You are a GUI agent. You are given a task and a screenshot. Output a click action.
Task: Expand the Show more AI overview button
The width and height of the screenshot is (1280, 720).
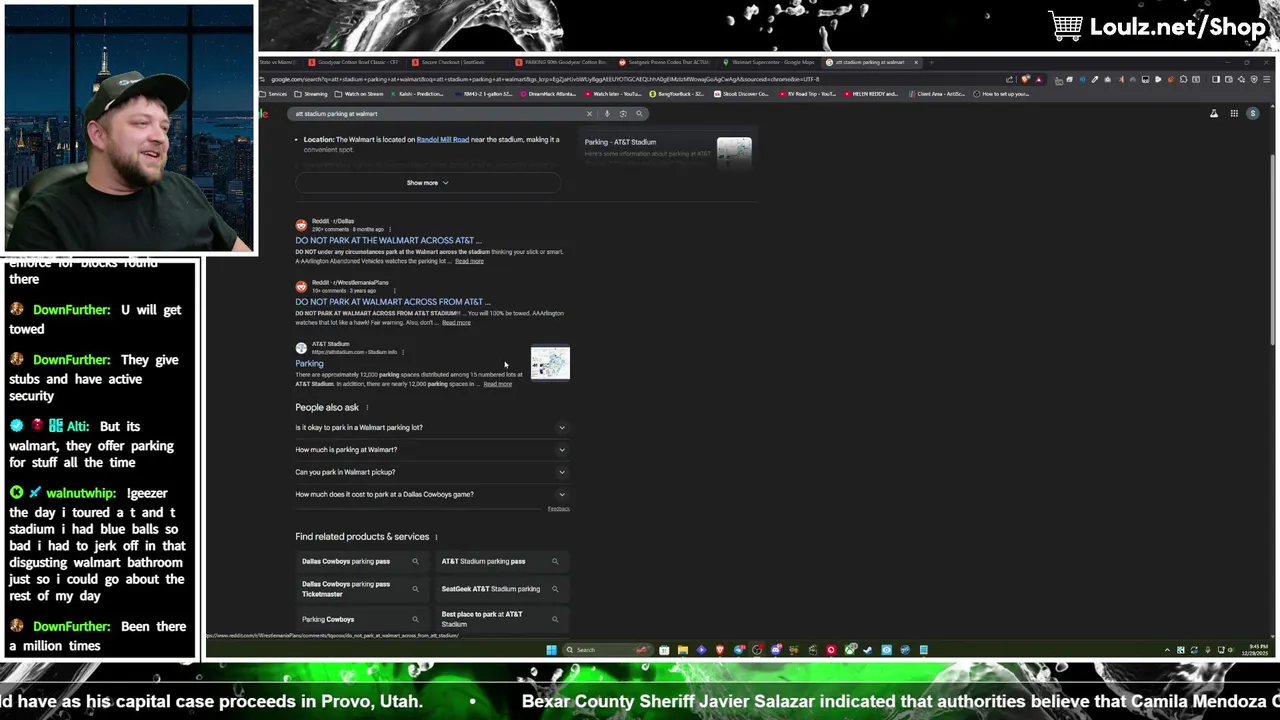[427, 183]
